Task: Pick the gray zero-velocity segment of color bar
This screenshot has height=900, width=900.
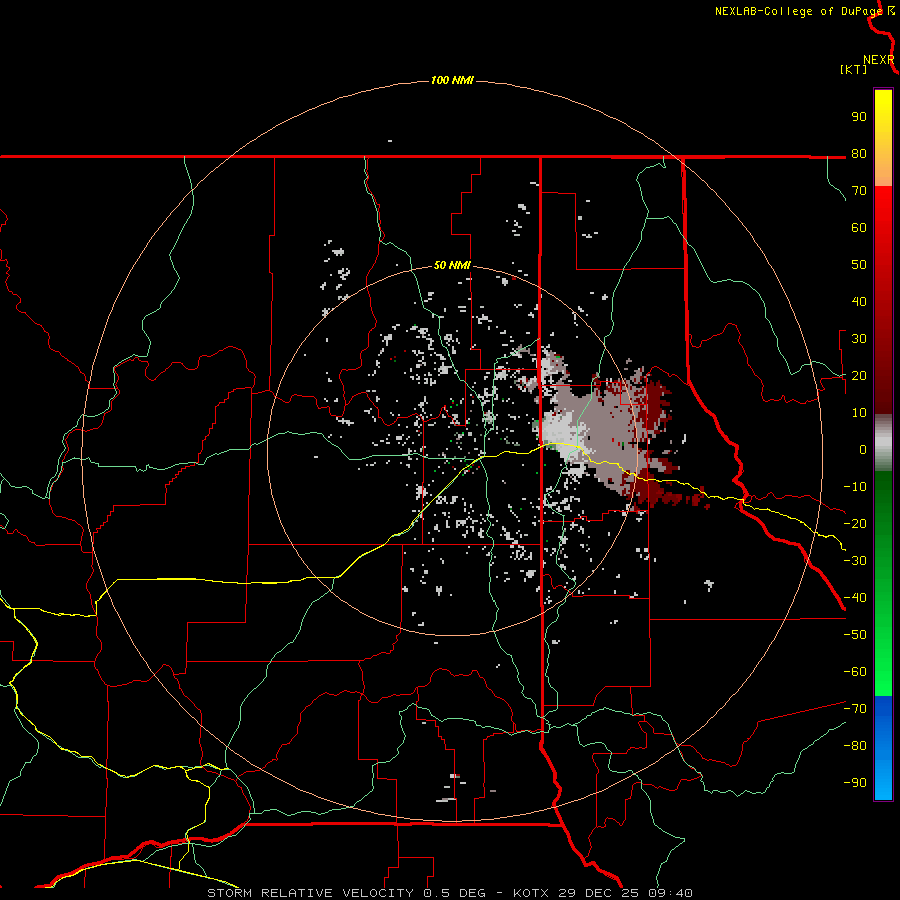Action: 883,443
